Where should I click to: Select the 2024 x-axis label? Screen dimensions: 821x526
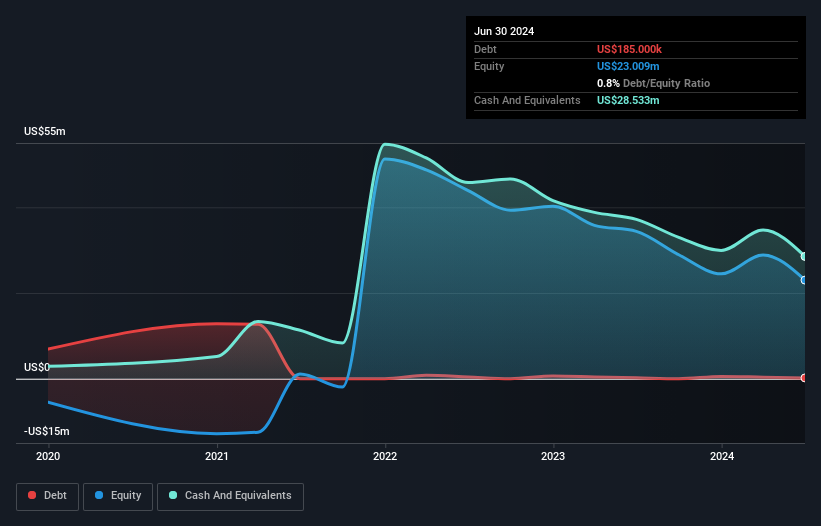pos(722,456)
